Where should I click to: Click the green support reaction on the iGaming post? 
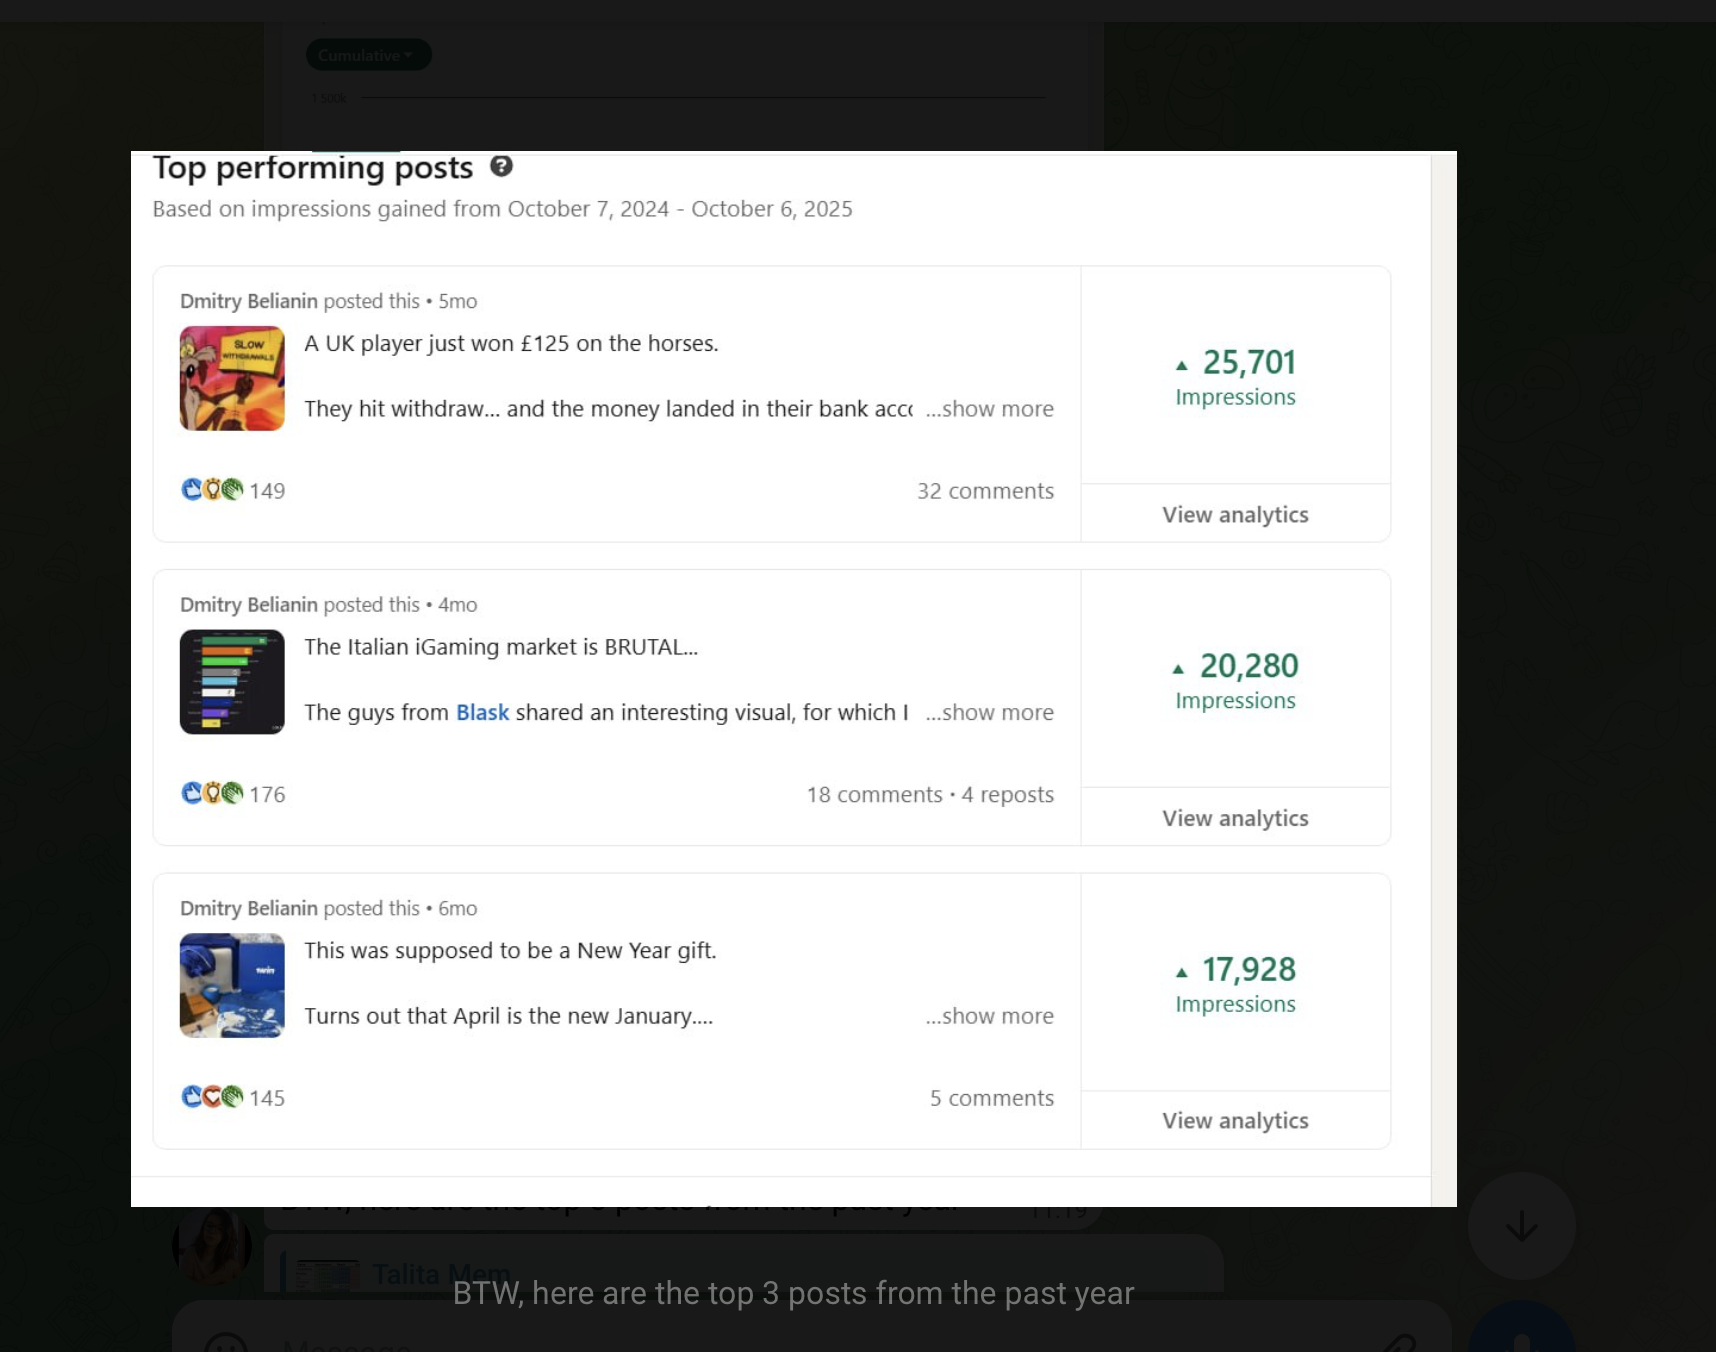click(x=233, y=793)
